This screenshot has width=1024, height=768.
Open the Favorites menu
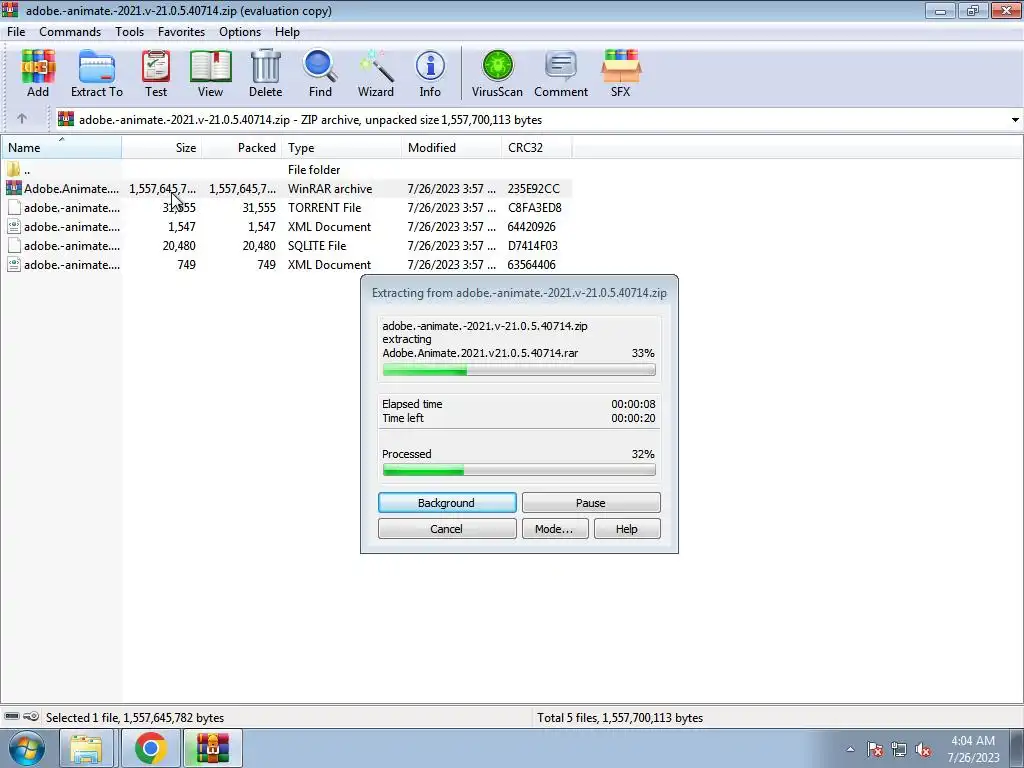(181, 31)
